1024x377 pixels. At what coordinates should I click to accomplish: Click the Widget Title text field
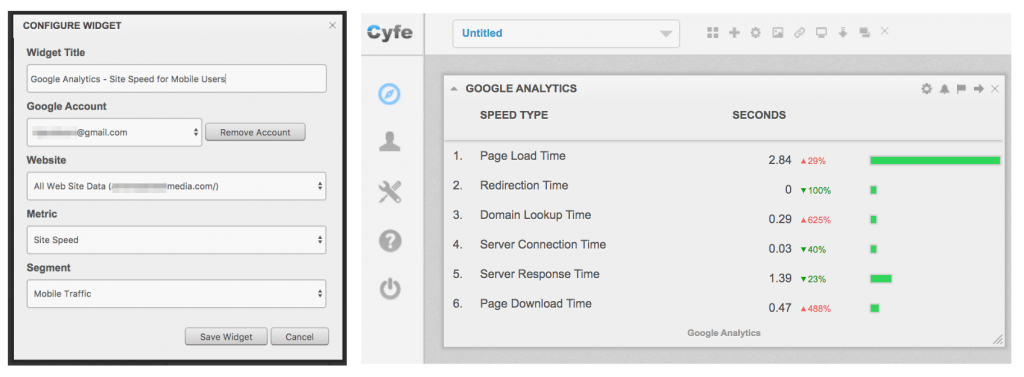(176, 78)
